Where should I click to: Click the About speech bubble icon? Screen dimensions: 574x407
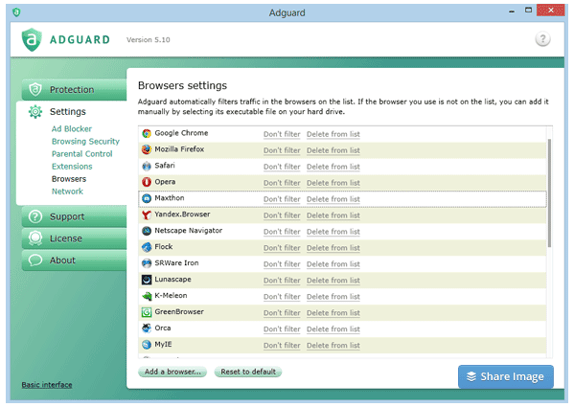[x=35, y=260]
